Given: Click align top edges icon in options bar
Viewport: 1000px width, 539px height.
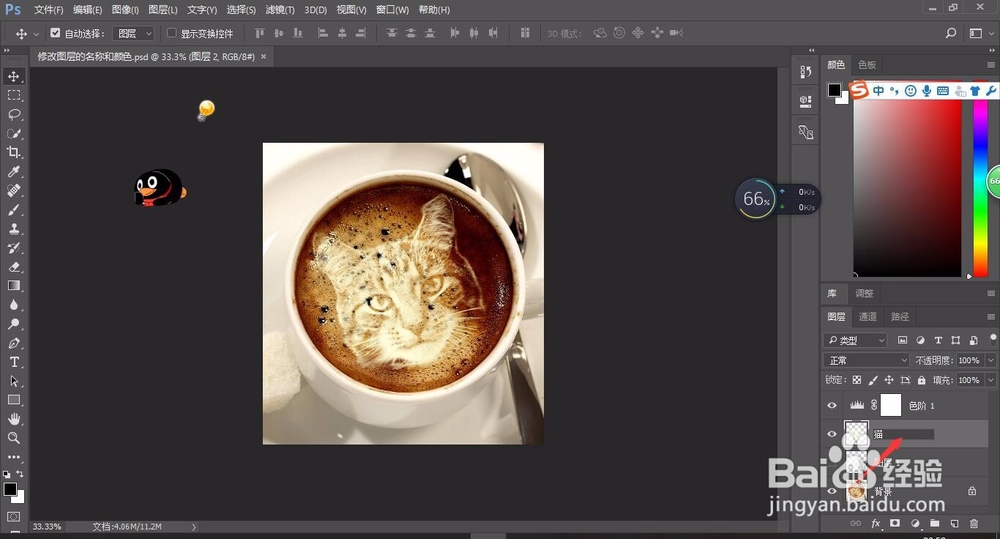Looking at the screenshot, I should click(x=259, y=33).
